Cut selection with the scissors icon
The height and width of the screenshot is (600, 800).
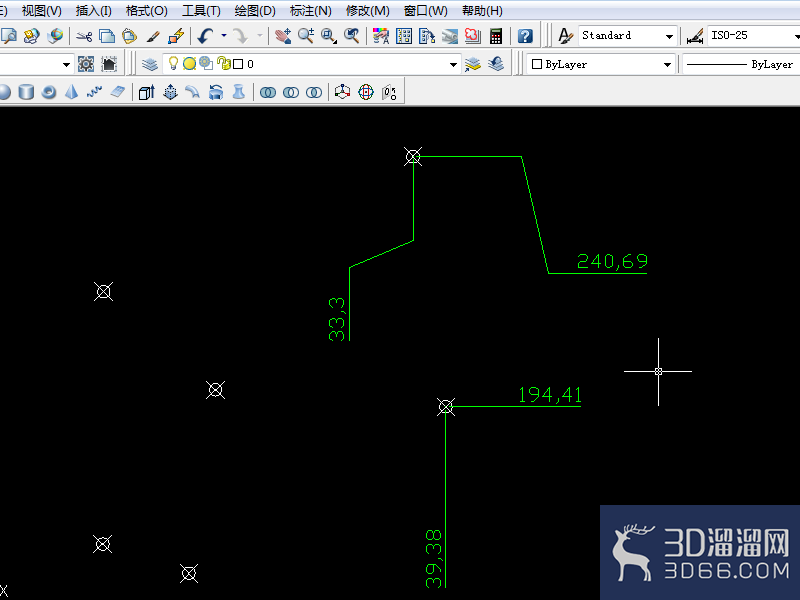(84, 36)
